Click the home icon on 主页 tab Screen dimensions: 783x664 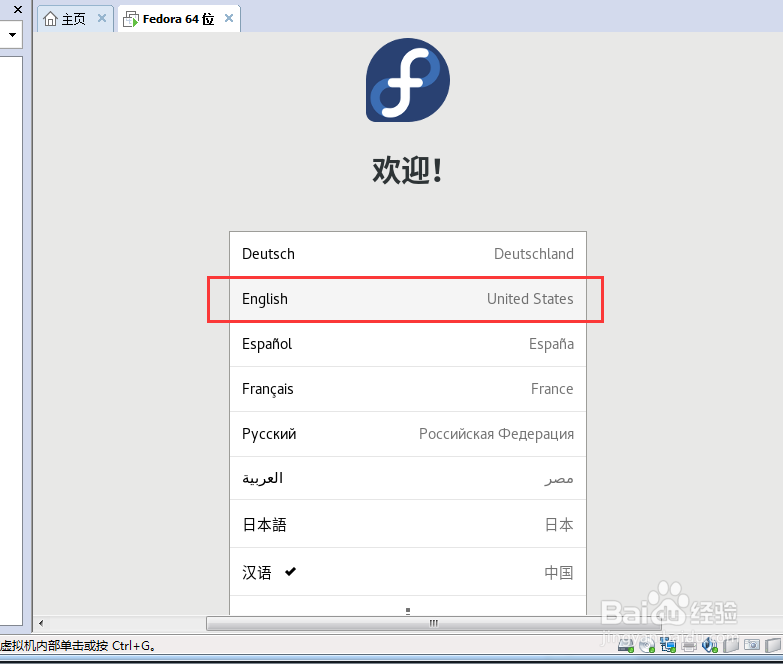(x=50, y=18)
